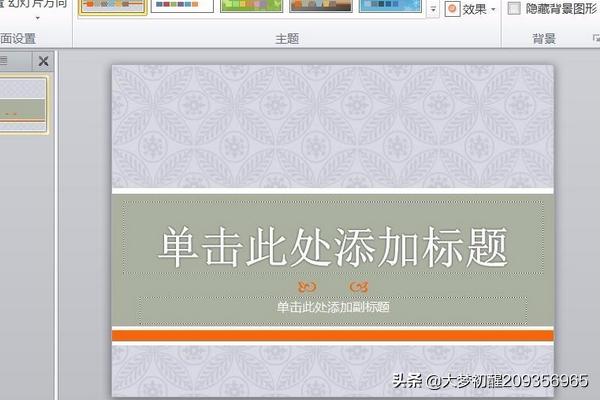
Task: Open the Background group dialog launcher
Action: 583,38
